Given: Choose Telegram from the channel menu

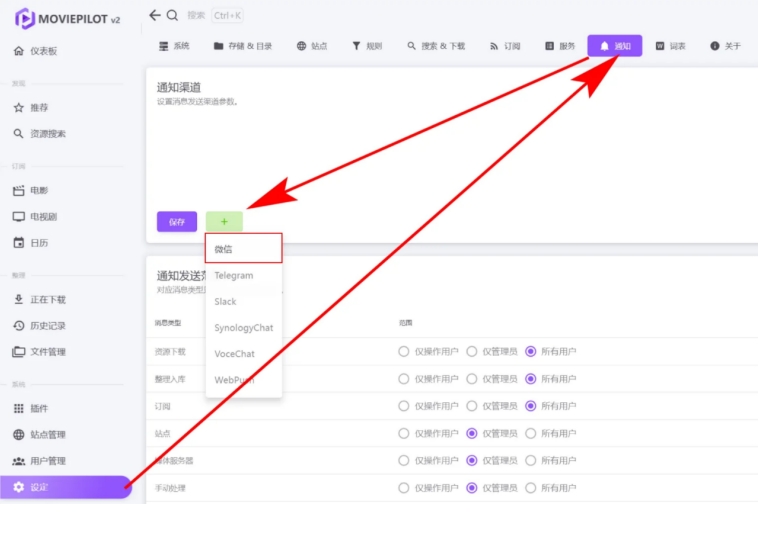Looking at the screenshot, I should tap(244, 275).
